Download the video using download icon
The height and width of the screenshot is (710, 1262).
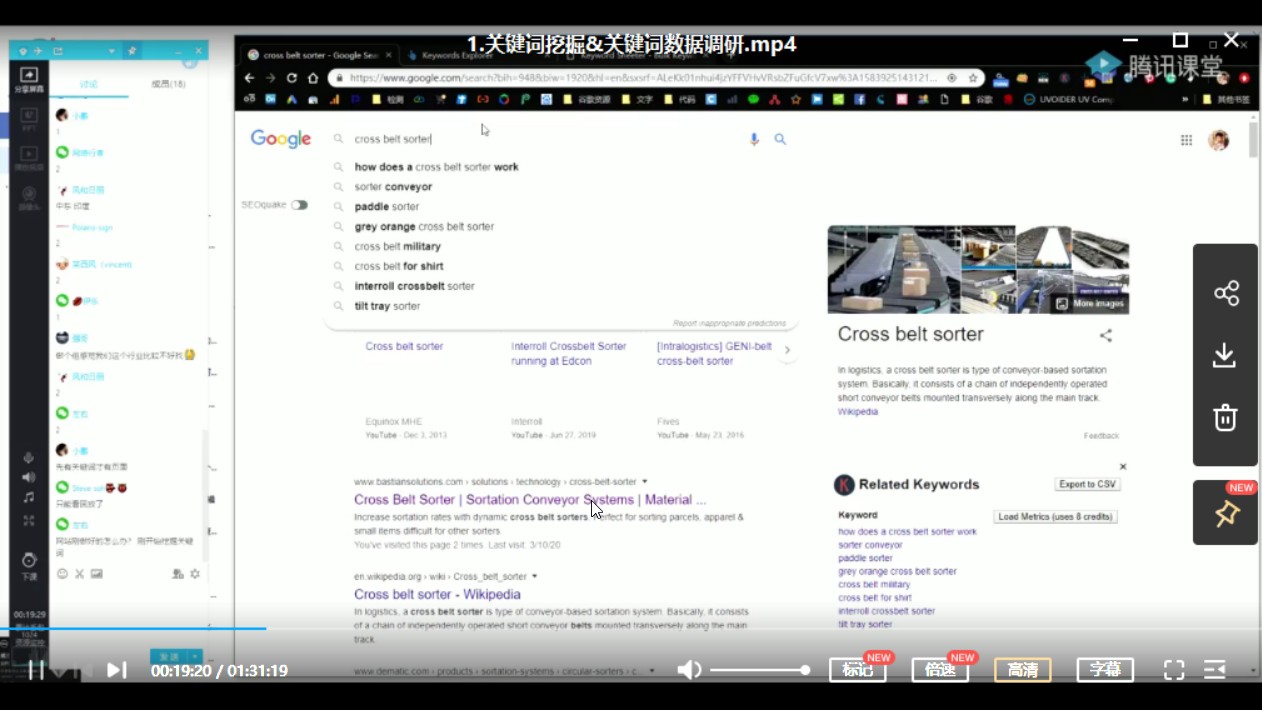pos(1225,355)
